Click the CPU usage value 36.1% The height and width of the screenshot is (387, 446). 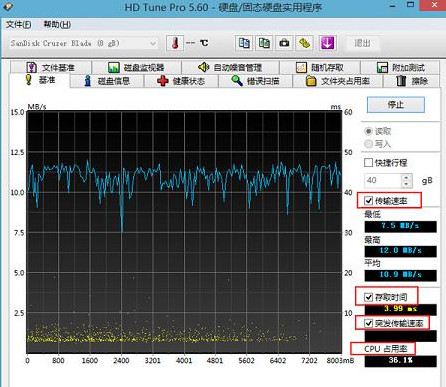coord(400,361)
